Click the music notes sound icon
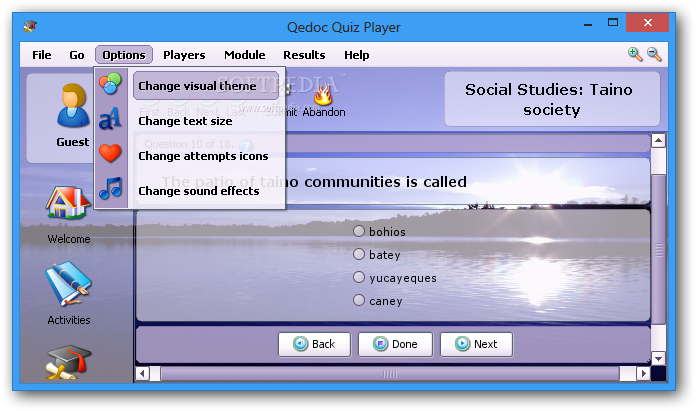 (x=110, y=188)
